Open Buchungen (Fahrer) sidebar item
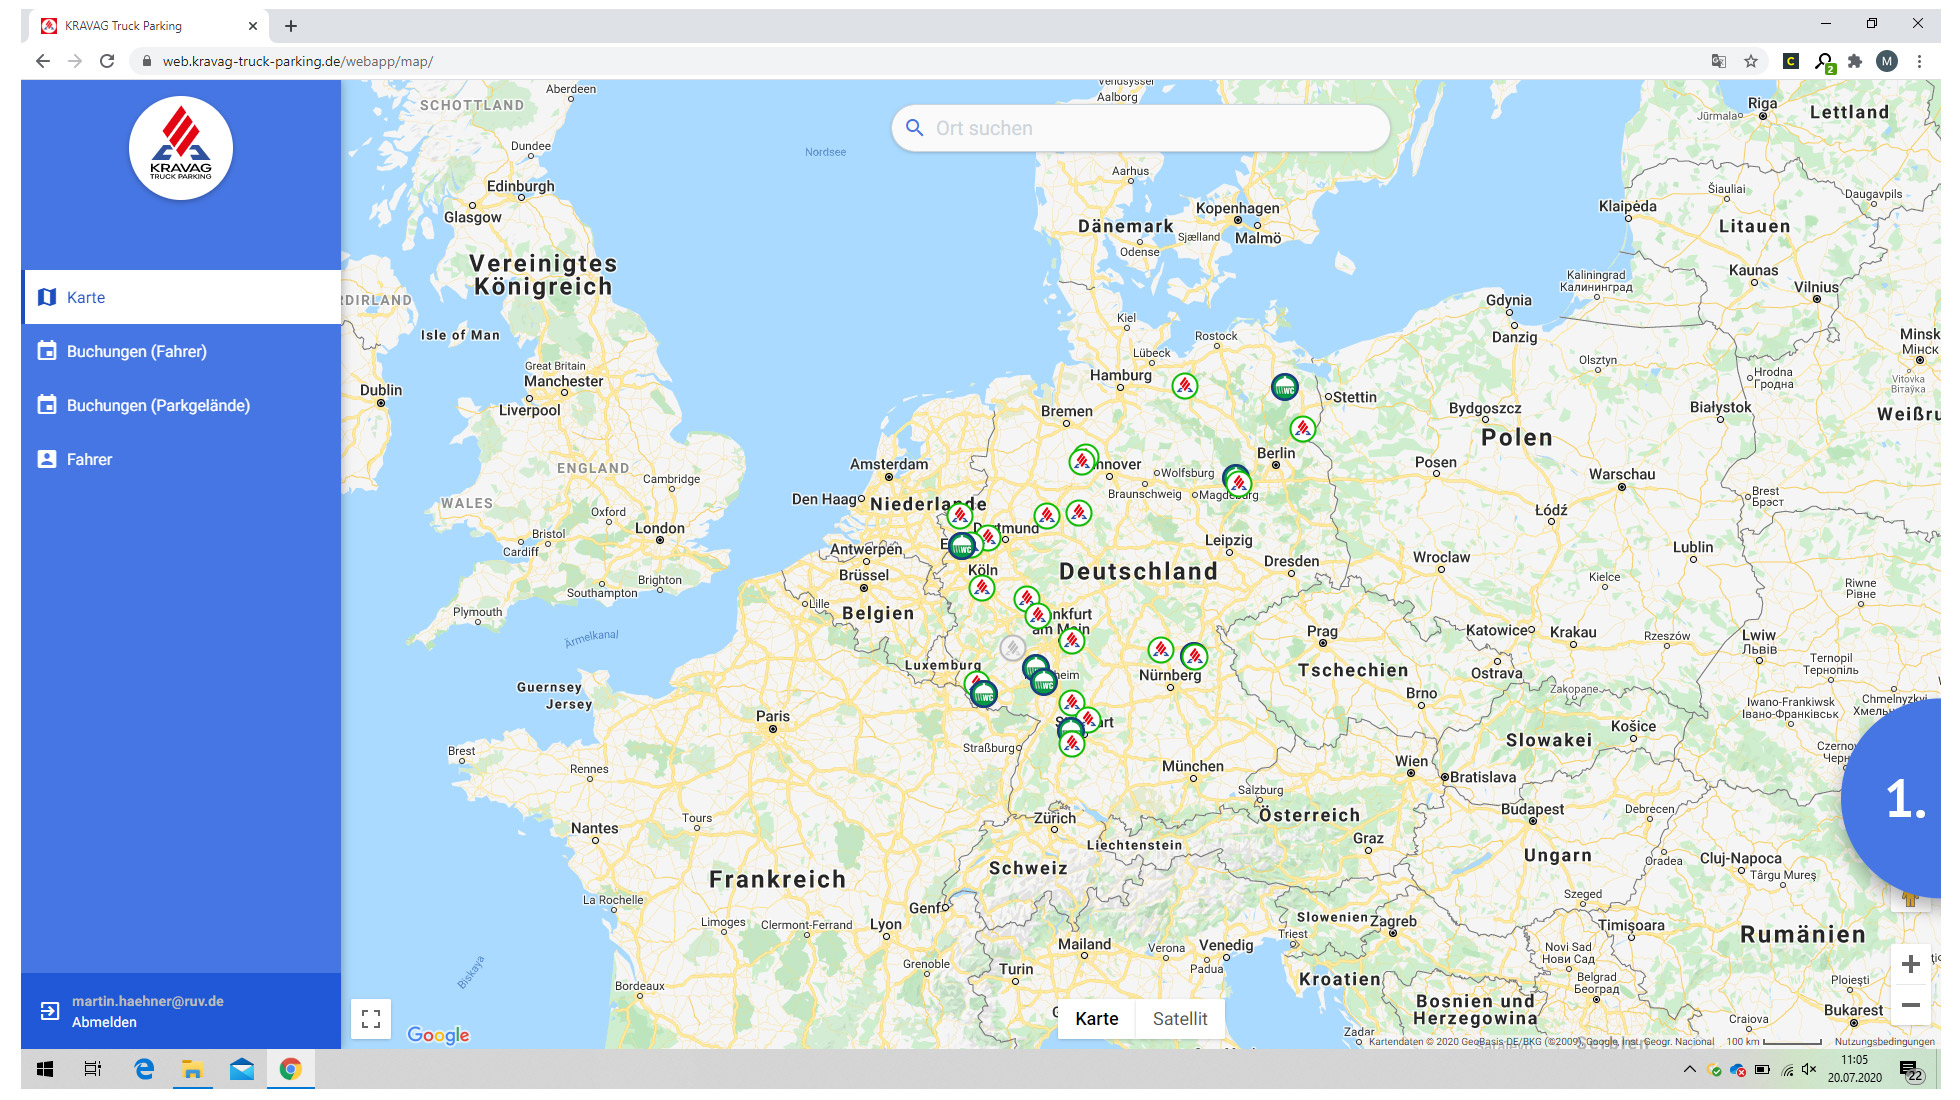This screenshot has width=1960, height=1100. pos(136,351)
